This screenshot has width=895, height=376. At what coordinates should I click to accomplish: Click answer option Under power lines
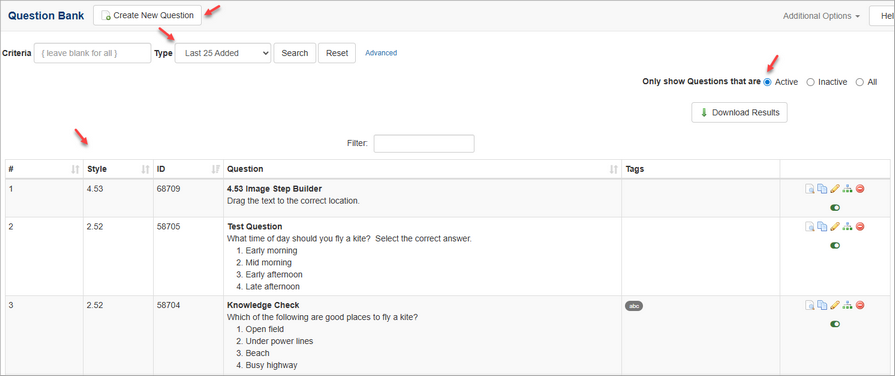pos(279,341)
